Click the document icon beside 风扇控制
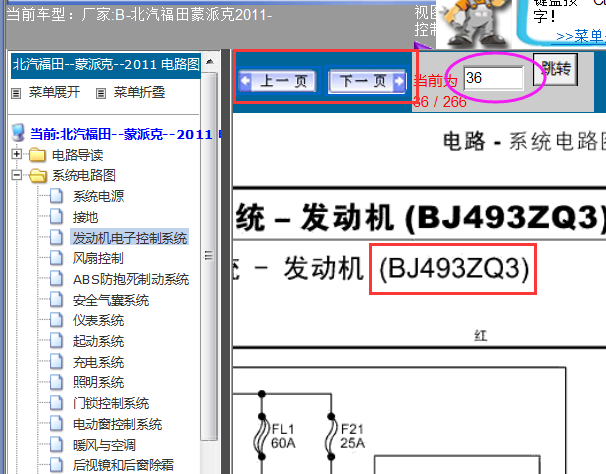 [x=56, y=257]
